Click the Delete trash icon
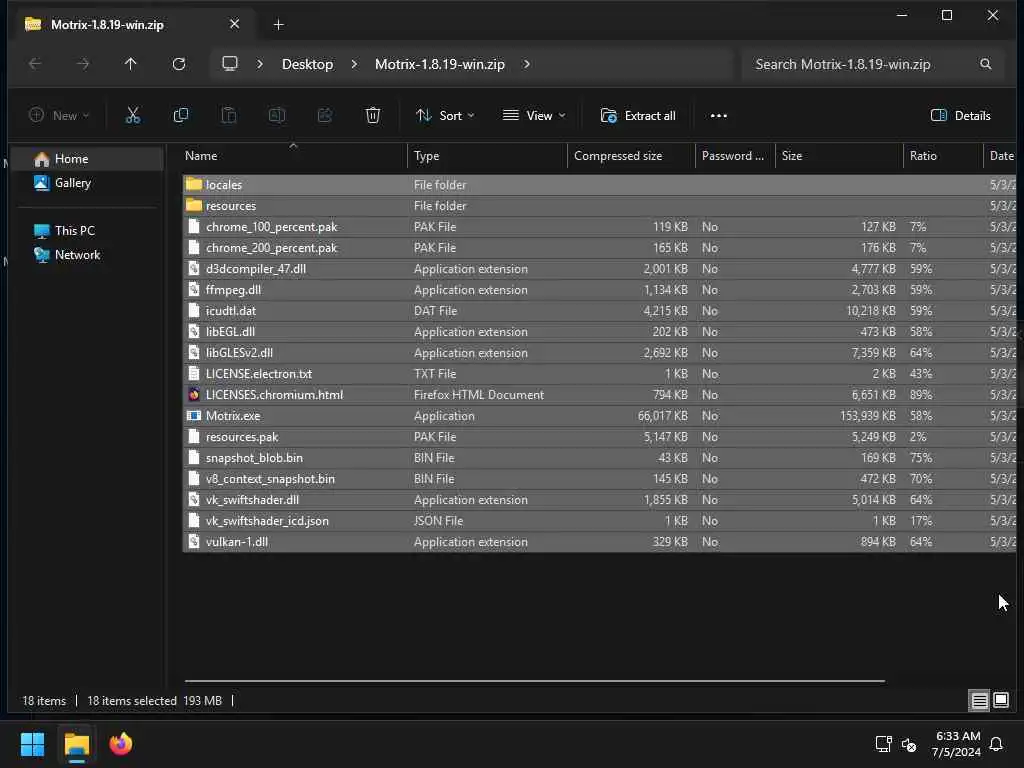 click(x=373, y=116)
